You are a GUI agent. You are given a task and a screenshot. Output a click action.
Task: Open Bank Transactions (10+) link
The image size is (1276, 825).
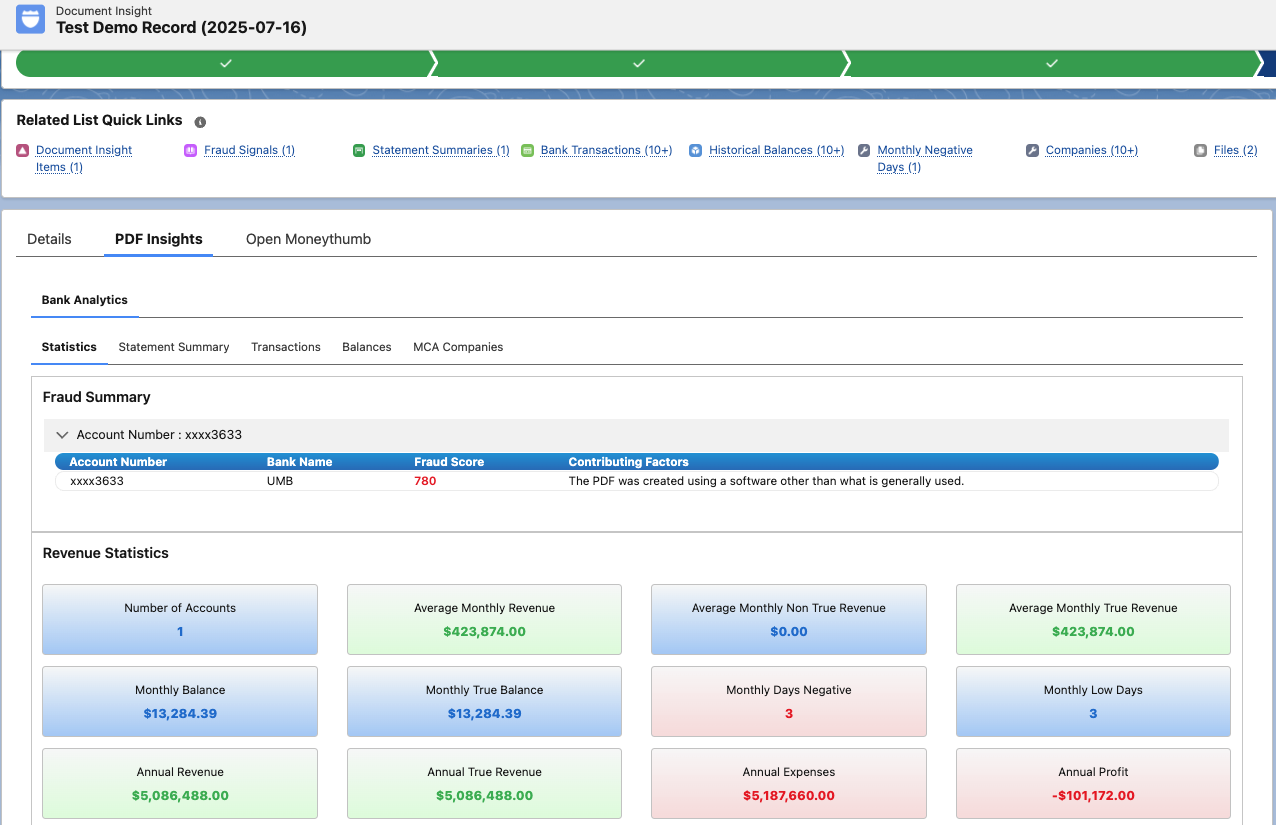pos(606,150)
